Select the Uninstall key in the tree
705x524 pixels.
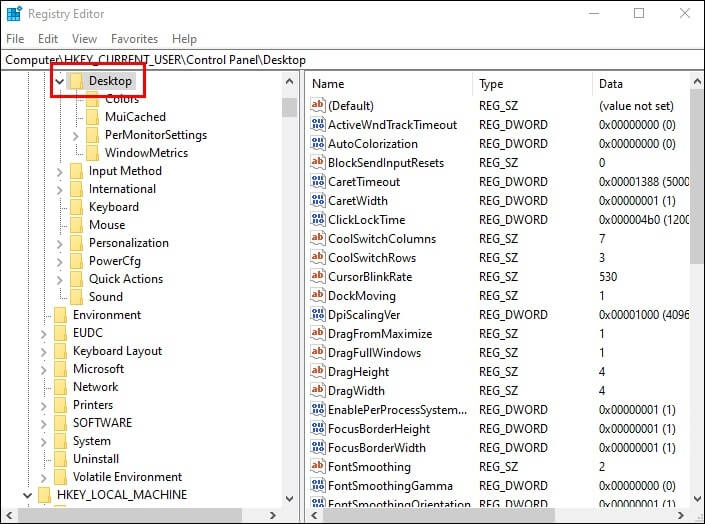click(x=96, y=459)
